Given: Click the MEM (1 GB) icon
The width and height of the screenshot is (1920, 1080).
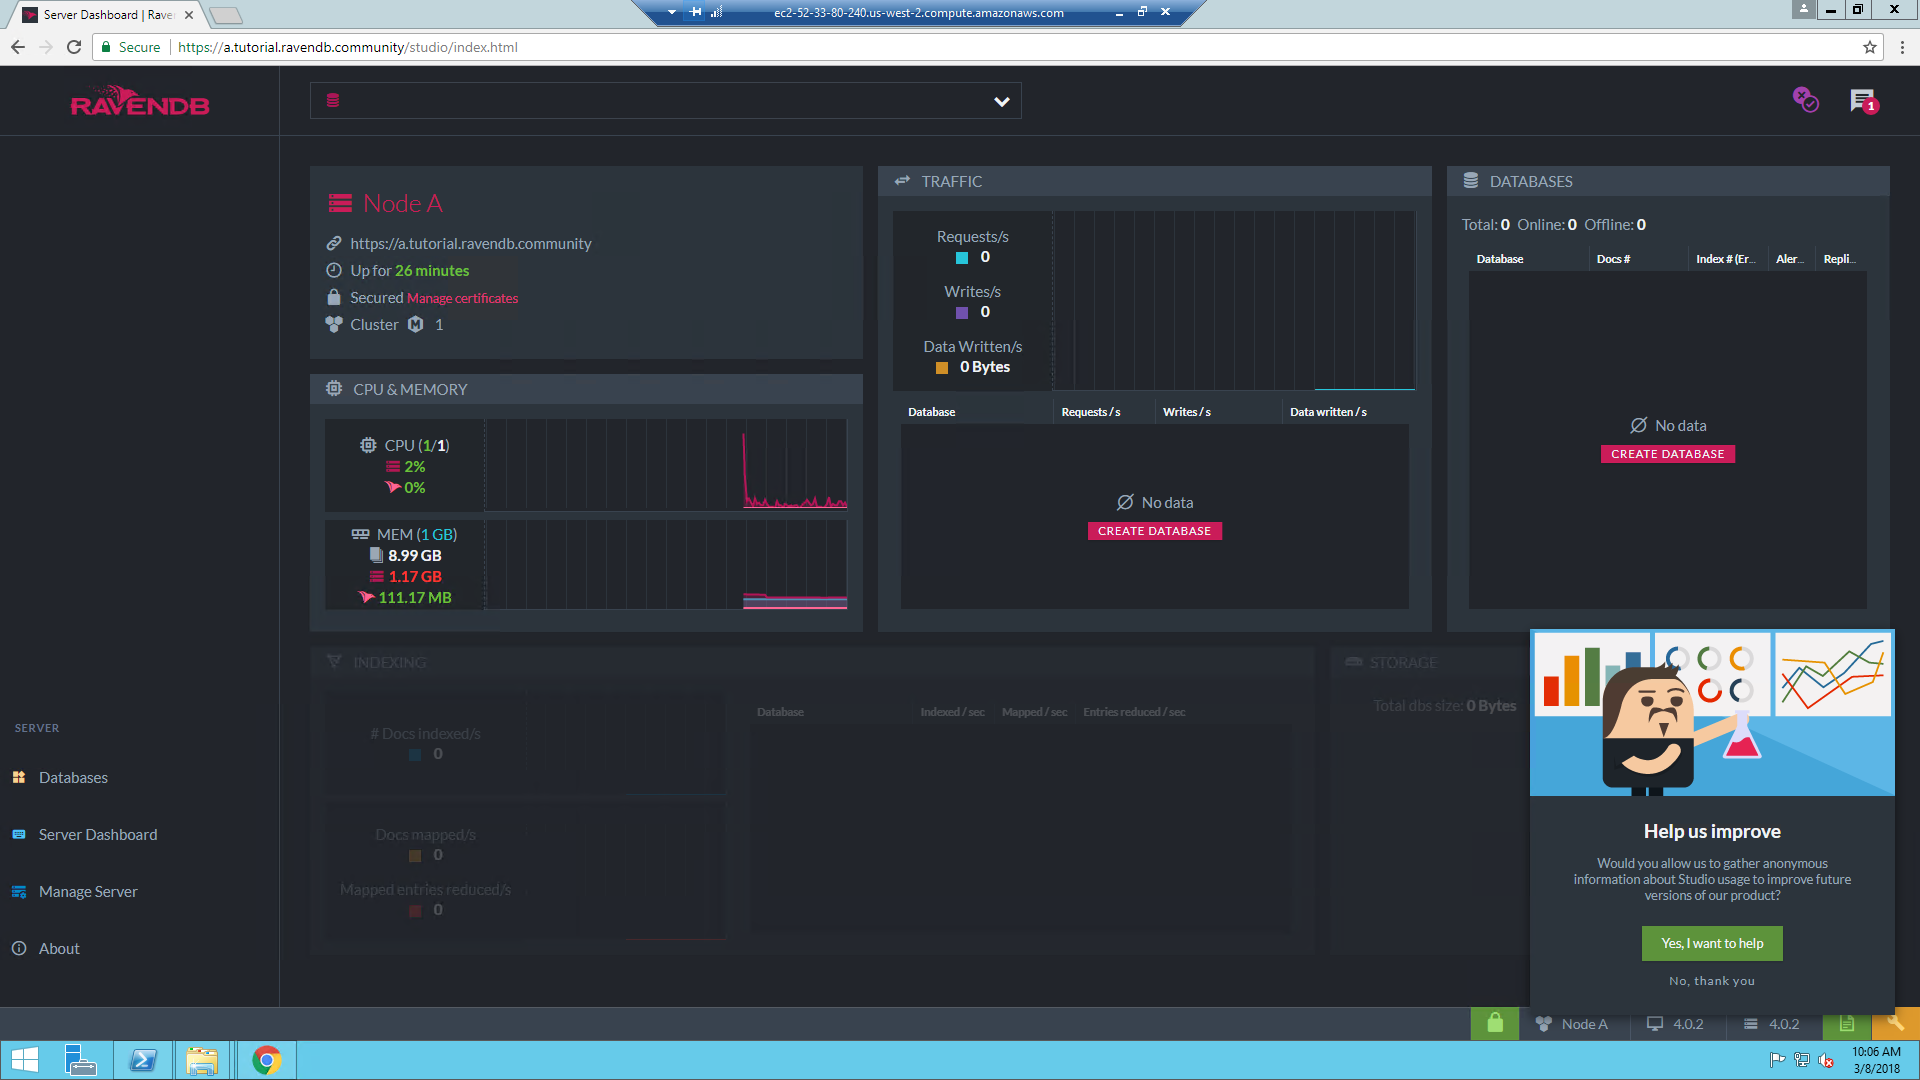Looking at the screenshot, I should [x=360, y=534].
